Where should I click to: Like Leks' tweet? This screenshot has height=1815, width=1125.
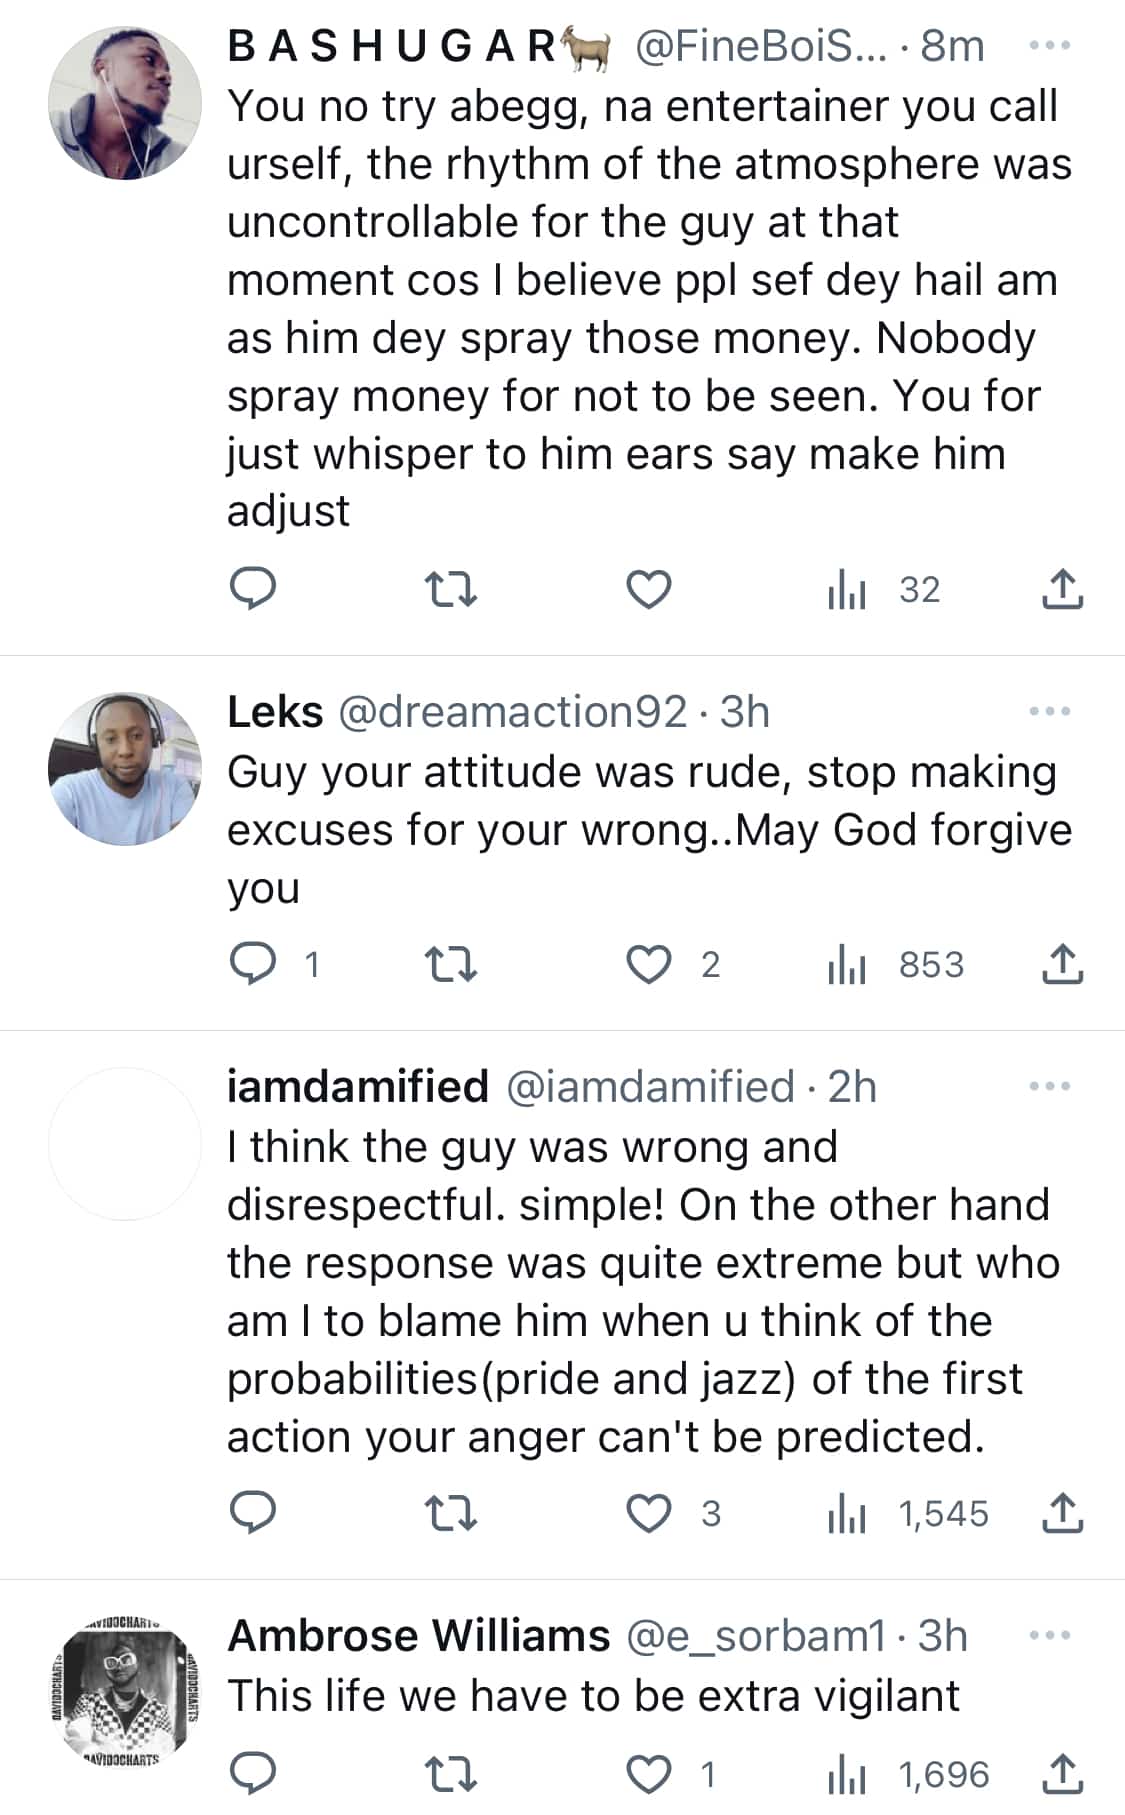(x=648, y=964)
